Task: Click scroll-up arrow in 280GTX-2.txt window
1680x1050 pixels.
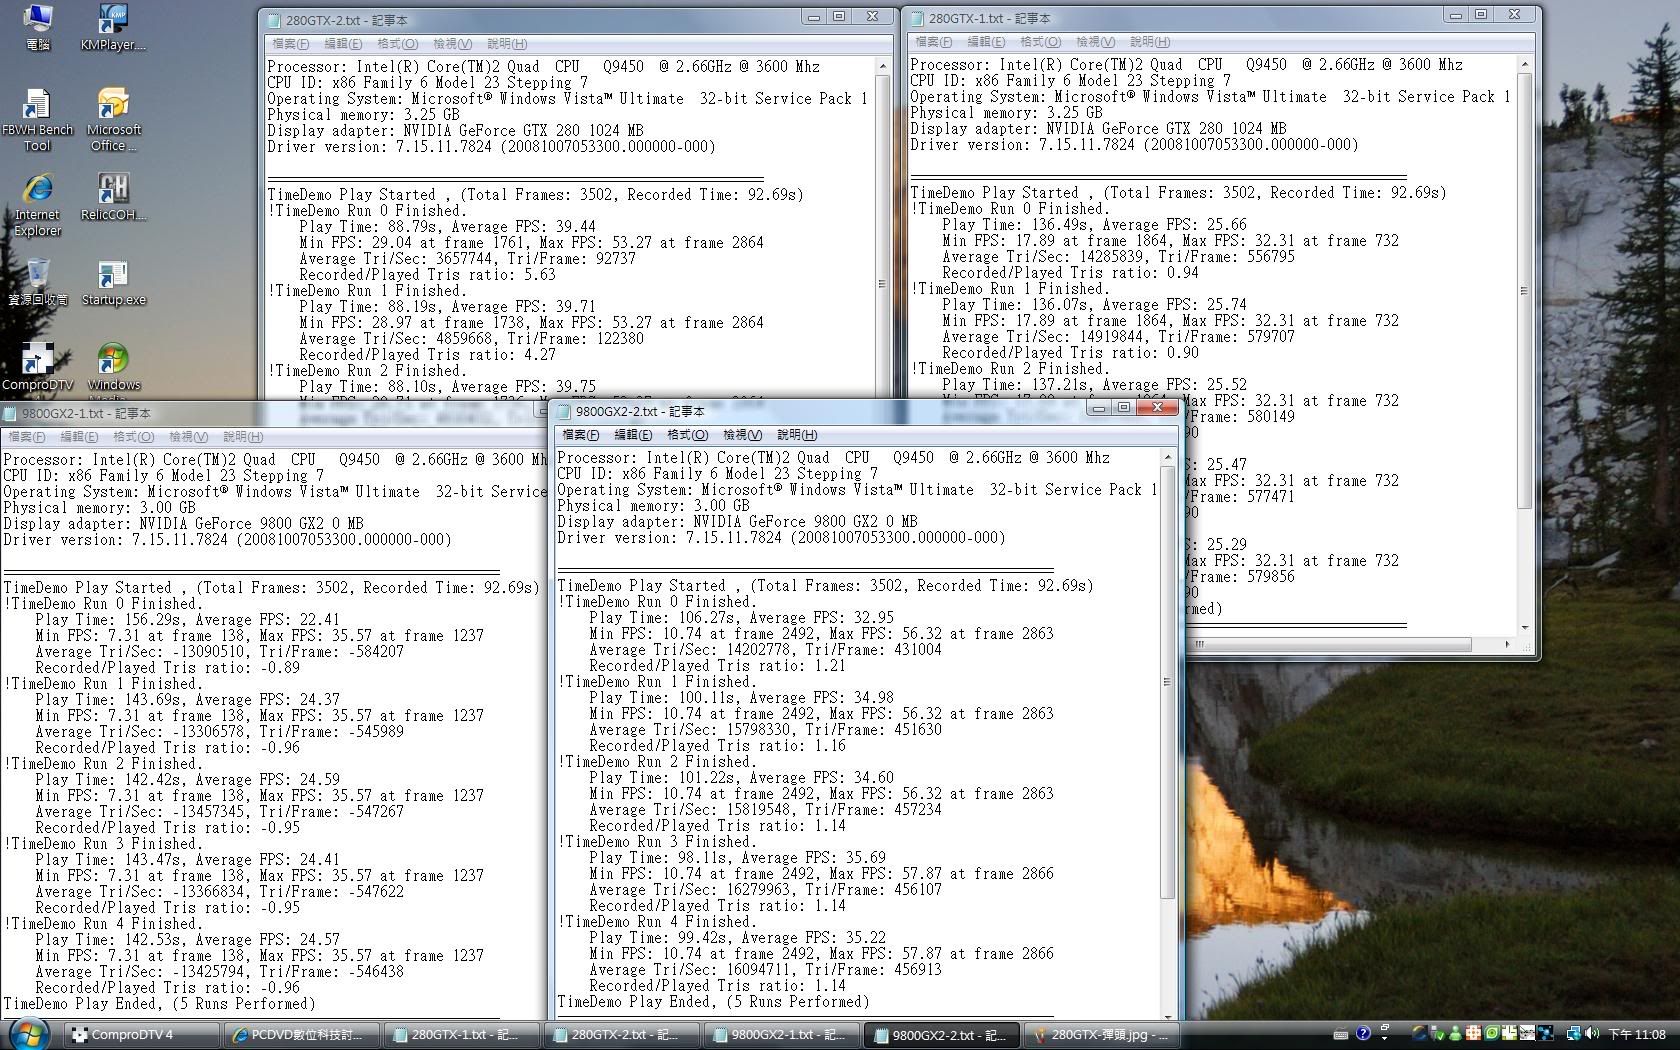Action: point(881,67)
